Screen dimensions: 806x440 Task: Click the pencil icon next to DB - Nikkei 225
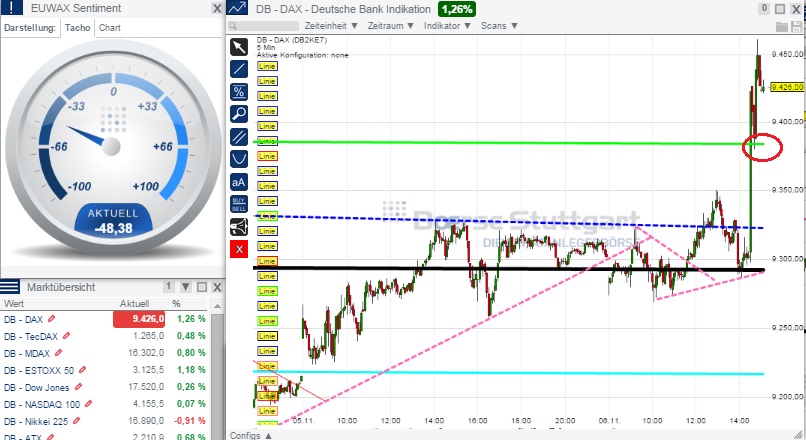click(x=77, y=421)
